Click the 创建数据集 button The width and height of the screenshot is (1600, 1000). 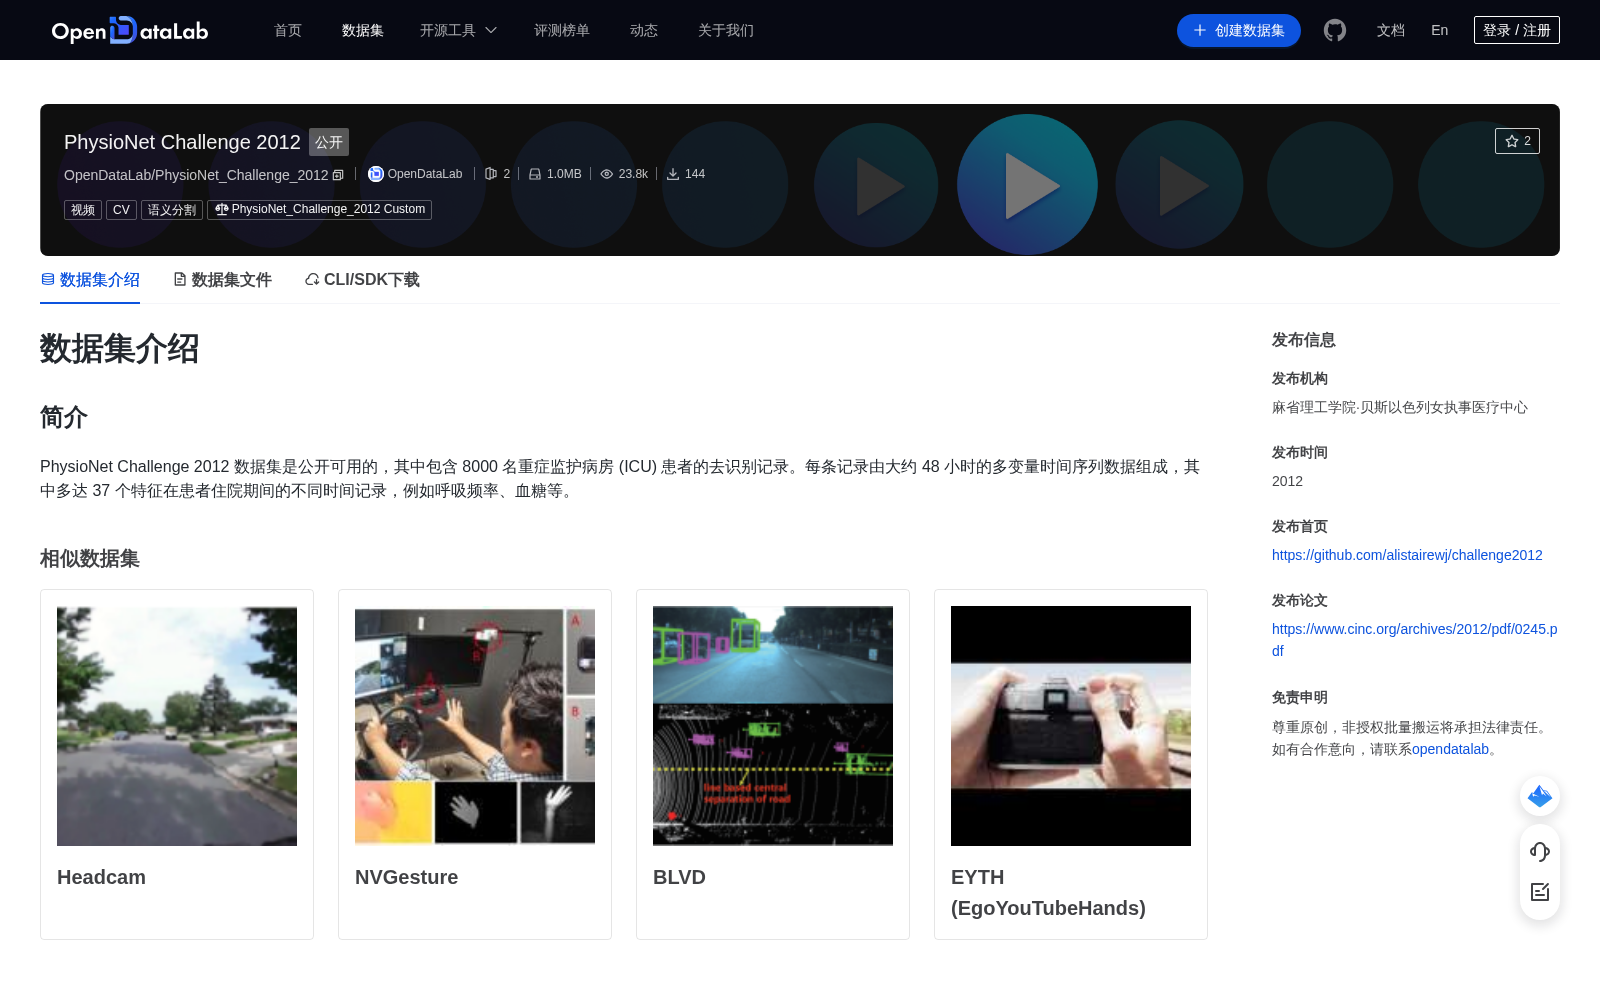(1239, 30)
